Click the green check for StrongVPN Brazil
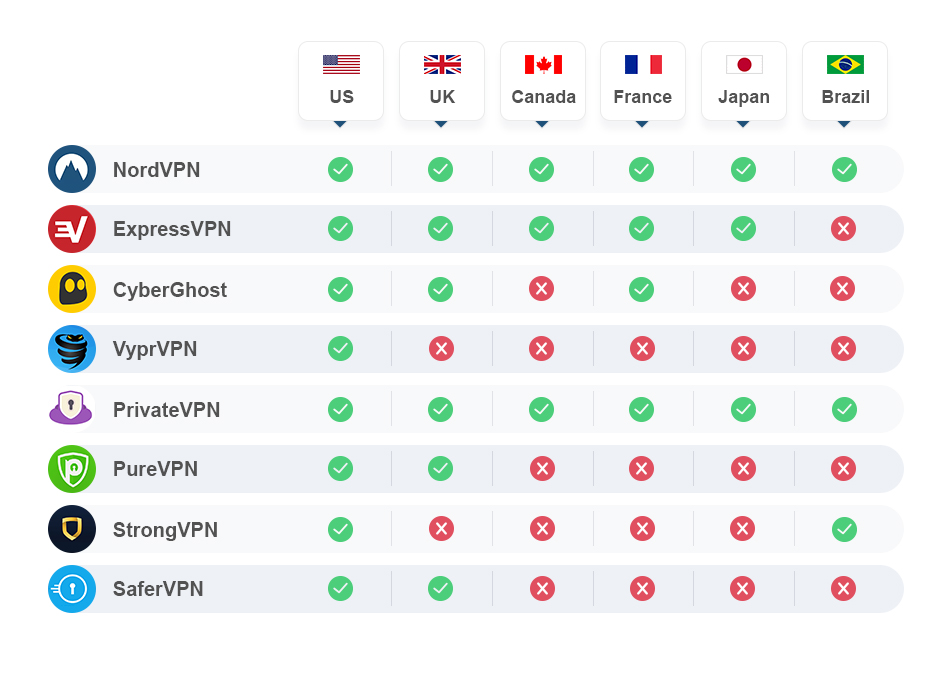Image resolution: width=952 pixels, height=683 pixels. pyautogui.click(x=844, y=529)
